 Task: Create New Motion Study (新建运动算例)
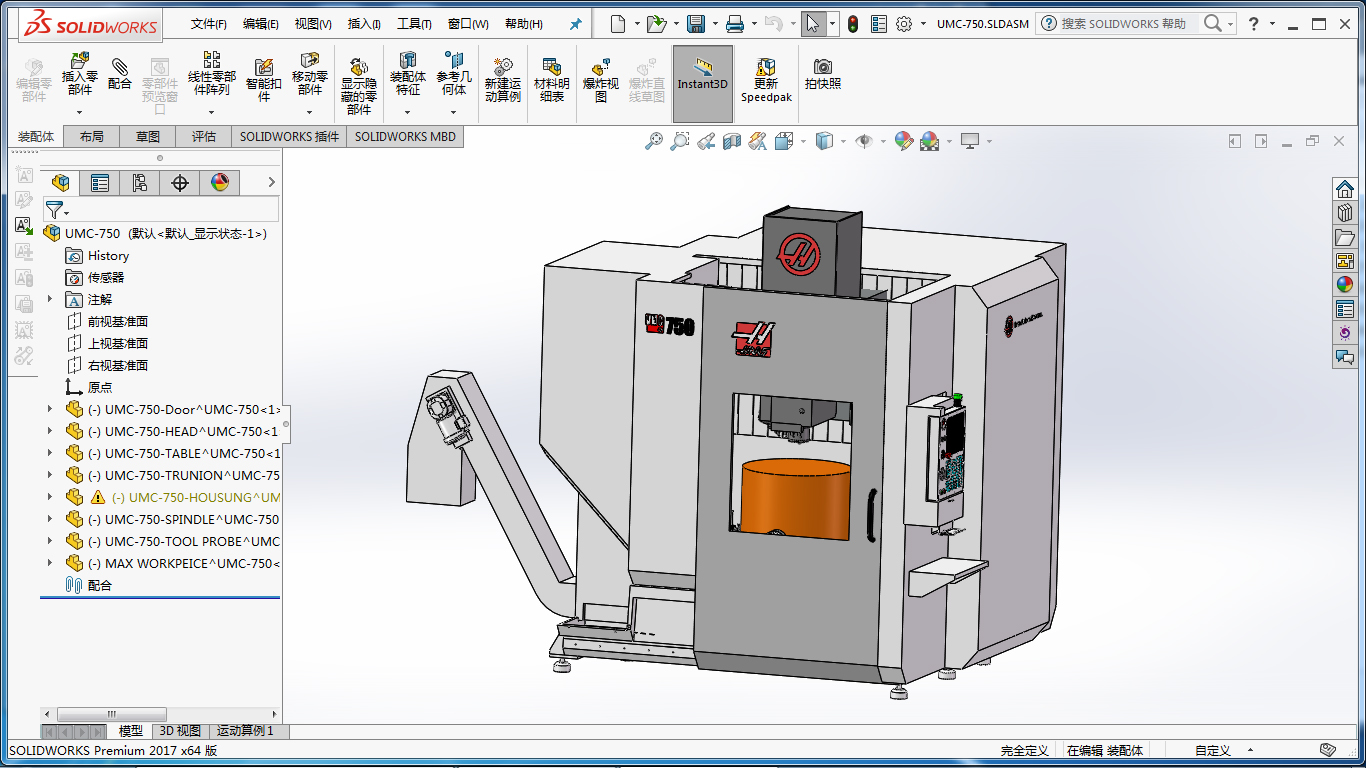tap(503, 80)
